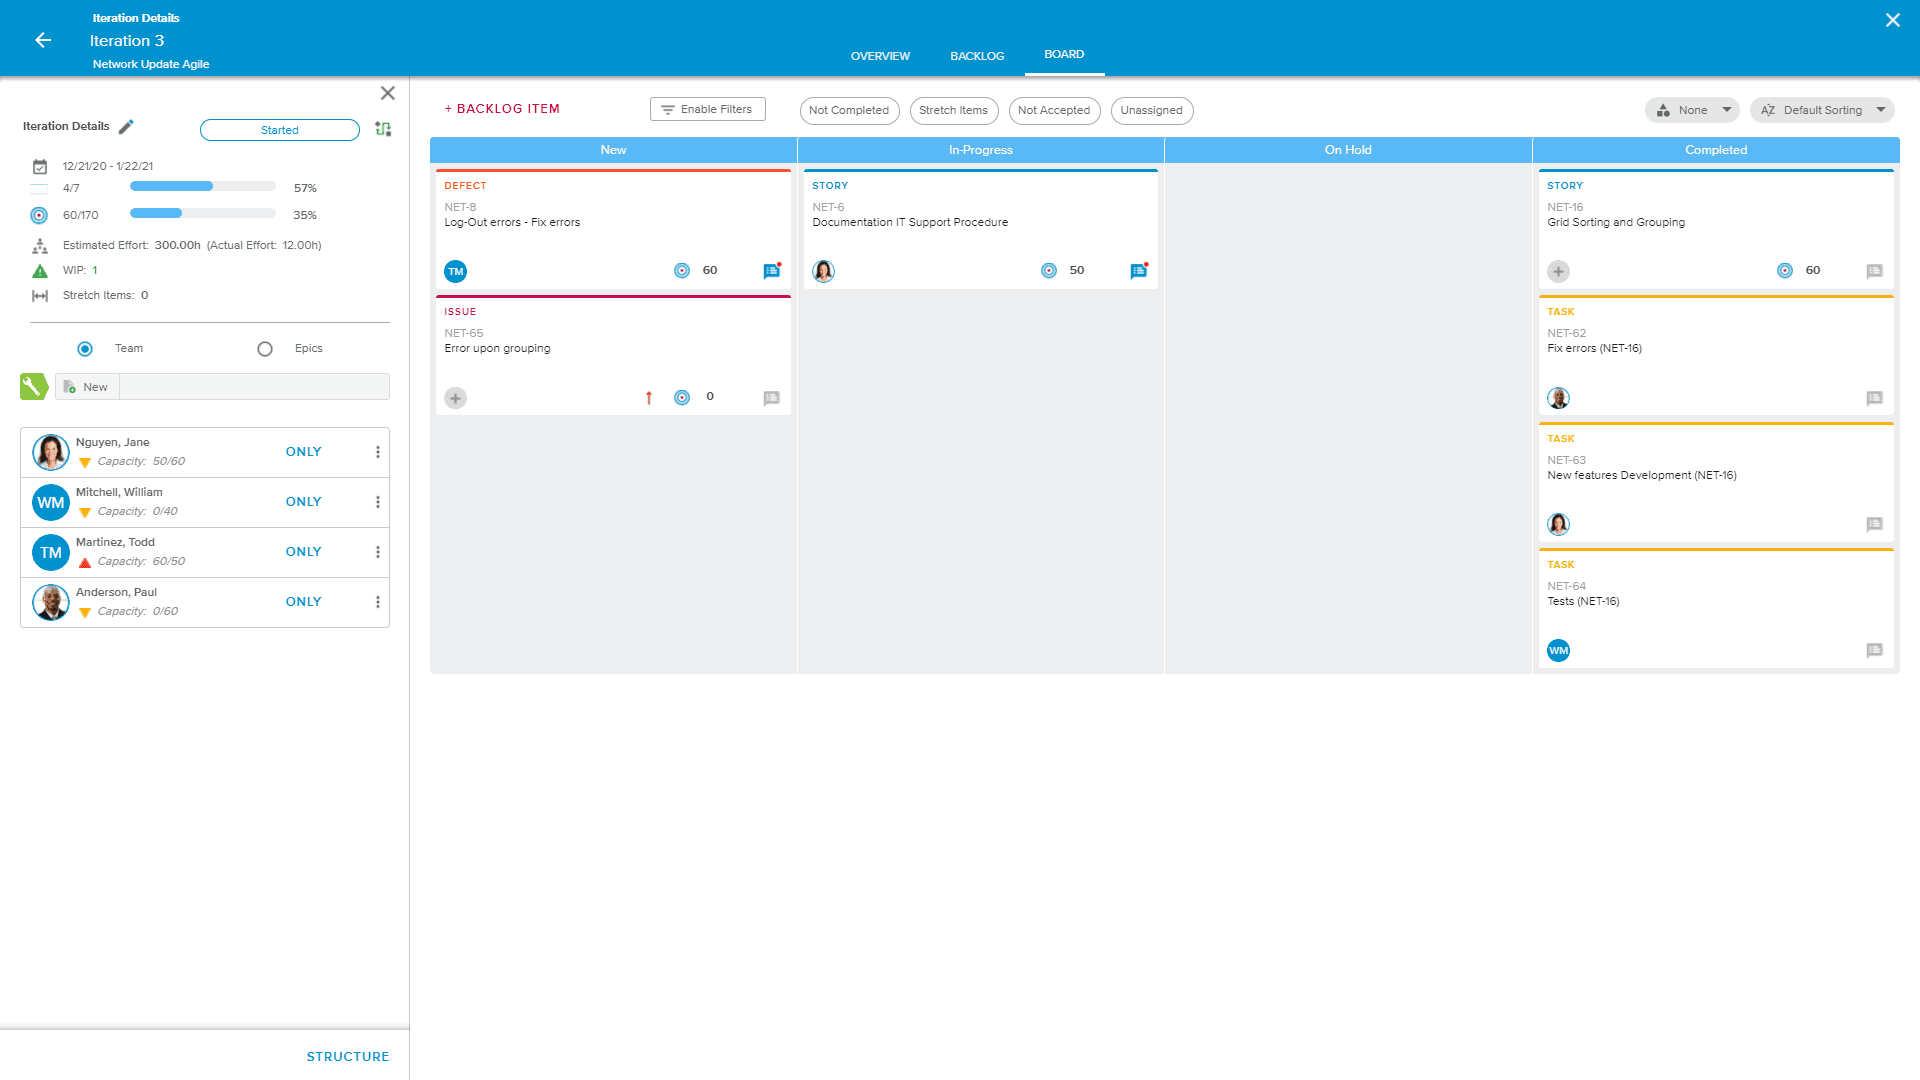The height and width of the screenshot is (1080, 1920).
Task: Toggle the Stretch Items filter chip
Action: click(x=953, y=110)
